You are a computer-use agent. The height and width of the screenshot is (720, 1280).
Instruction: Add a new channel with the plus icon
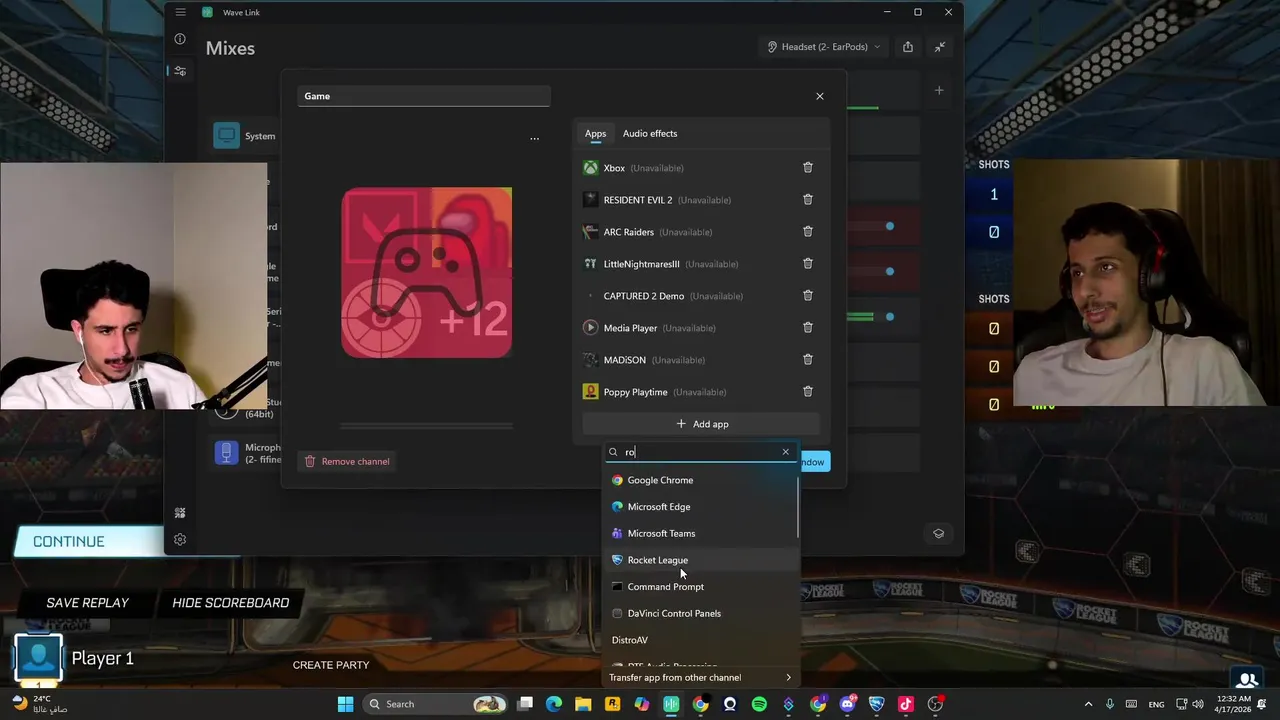(938, 91)
